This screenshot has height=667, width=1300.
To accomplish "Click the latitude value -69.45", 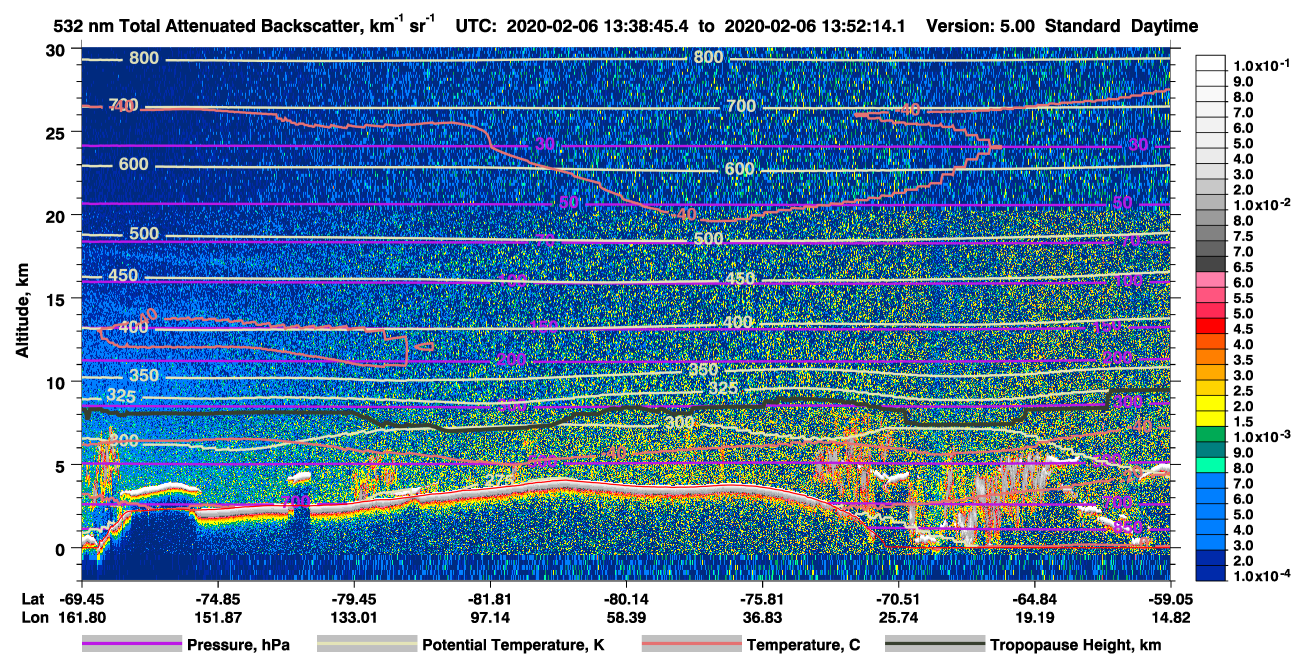I will [x=82, y=599].
